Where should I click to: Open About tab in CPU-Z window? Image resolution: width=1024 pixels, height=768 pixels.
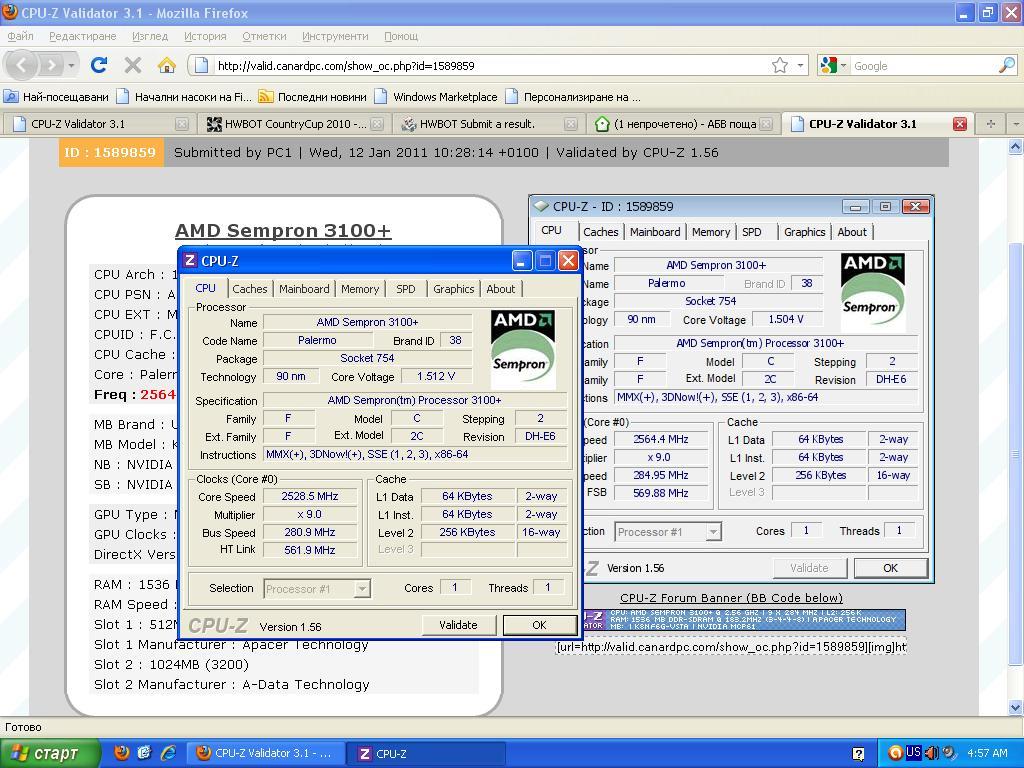point(500,289)
